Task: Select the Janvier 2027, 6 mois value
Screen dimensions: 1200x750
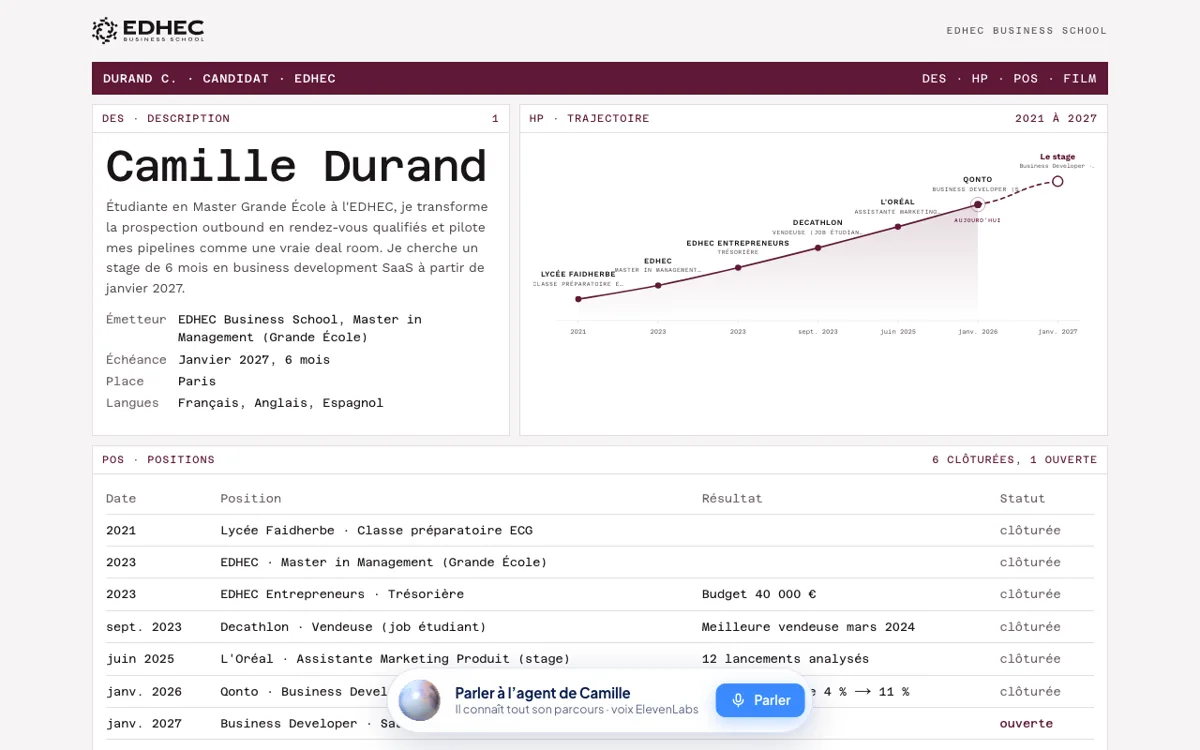Action: coord(254,360)
